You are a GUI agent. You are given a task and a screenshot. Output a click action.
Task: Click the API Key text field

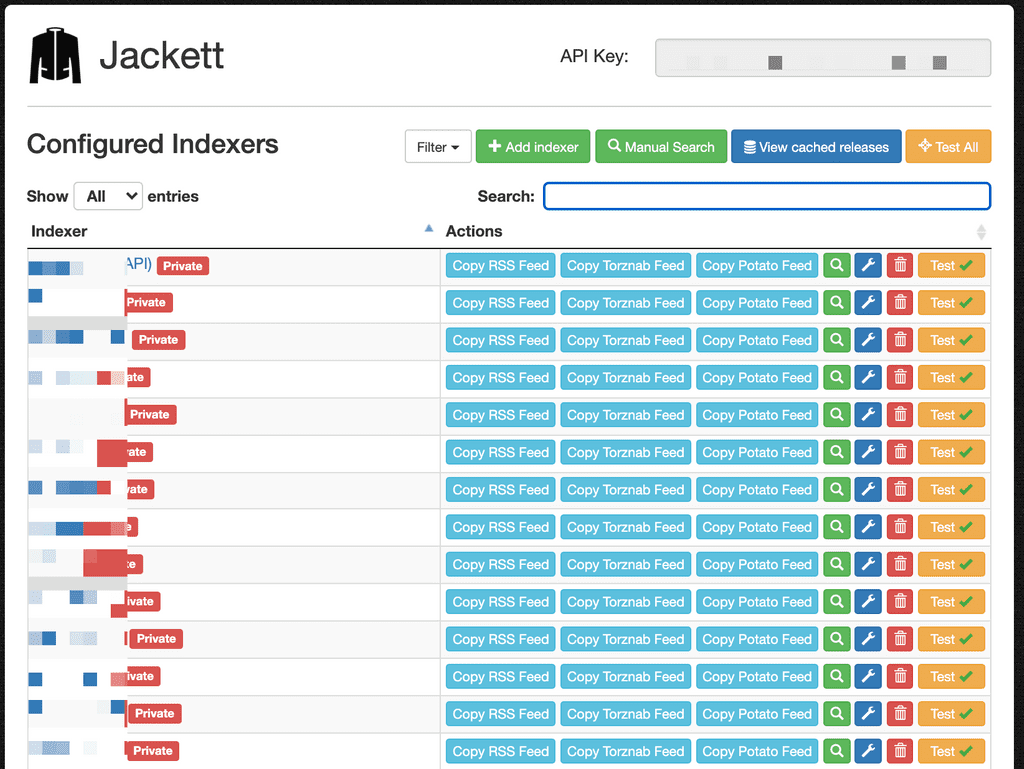pyautogui.click(x=822, y=58)
